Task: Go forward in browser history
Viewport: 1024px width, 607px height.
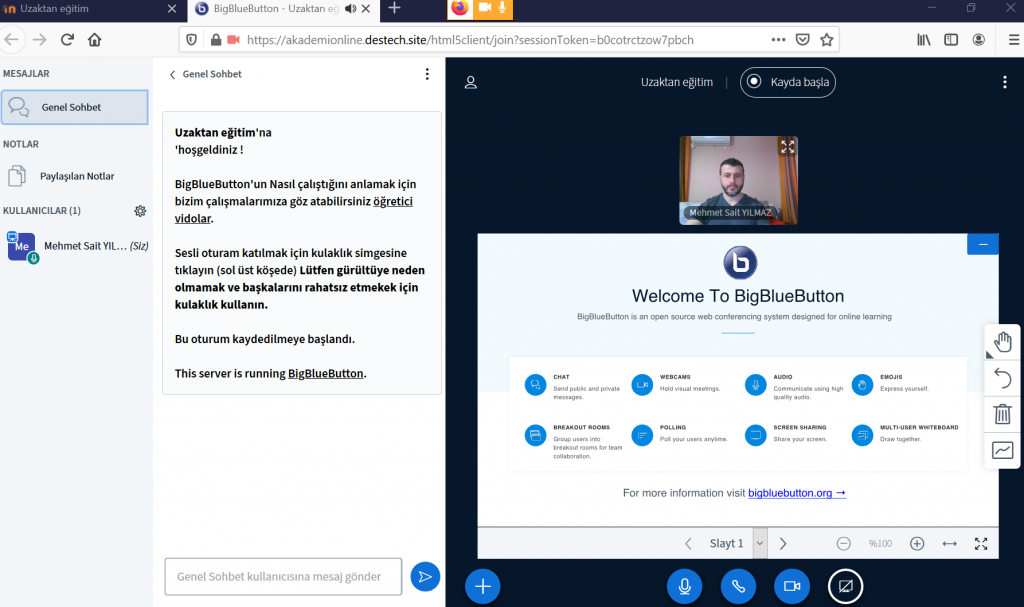Action: coord(40,40)
